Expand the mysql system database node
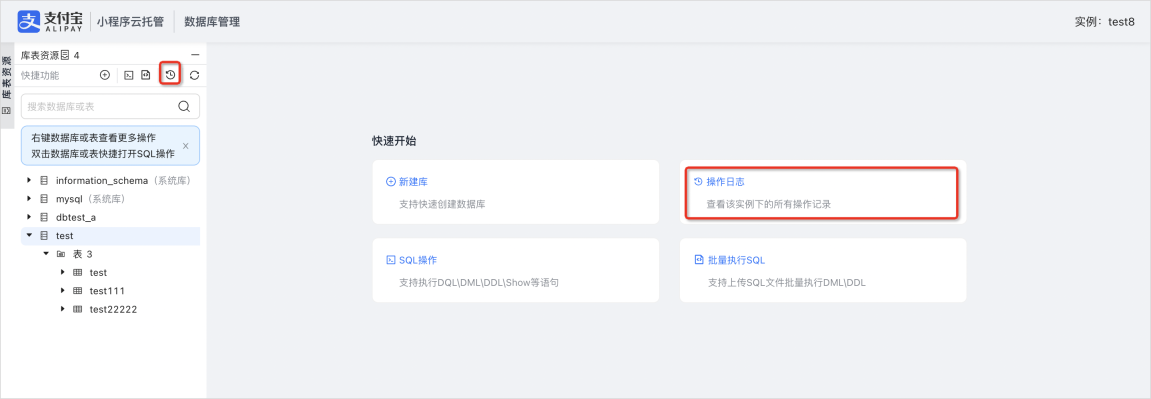 click(x=29, y=199)
